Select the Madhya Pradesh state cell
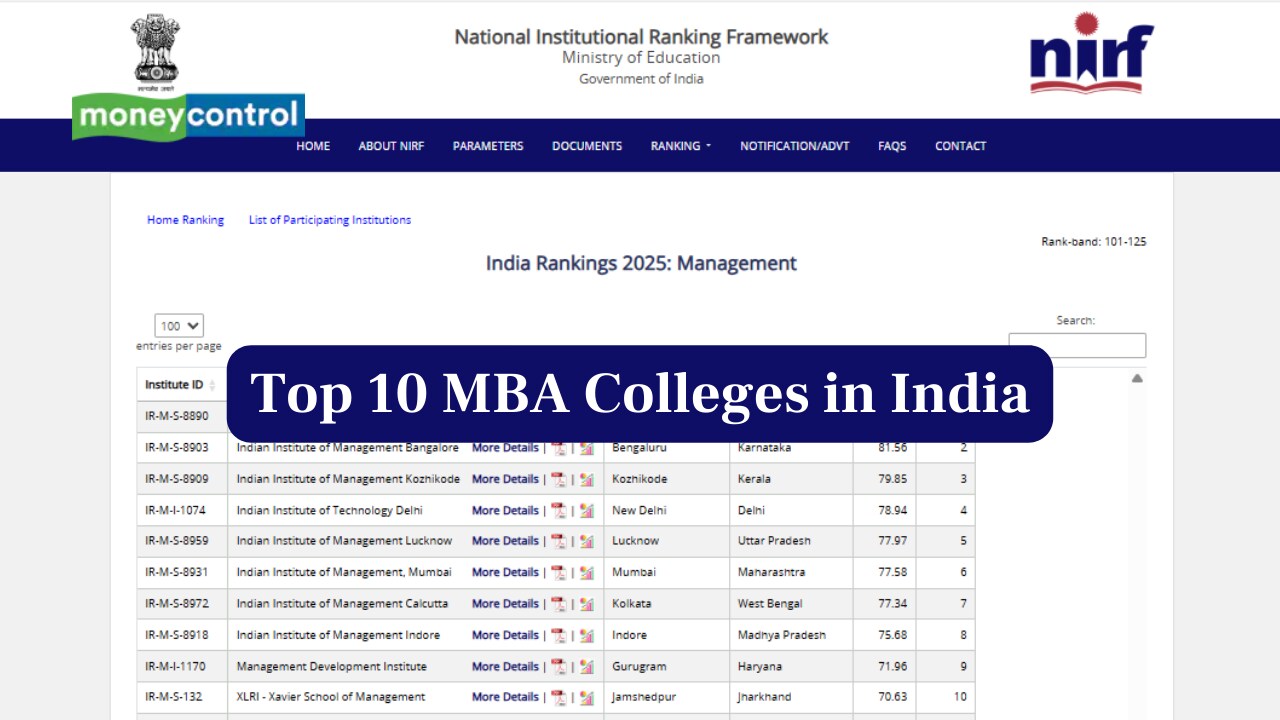Image resolution: width=1280 pixels, height=720 pixels. pyautogui.click(x=791, y=635)
